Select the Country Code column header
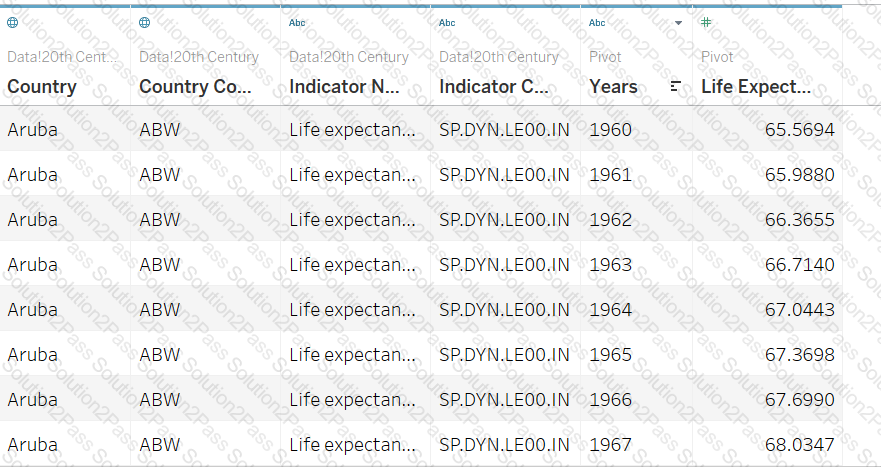Image resolution: width=881 pixels, height=467 pixels. [195, 87]
